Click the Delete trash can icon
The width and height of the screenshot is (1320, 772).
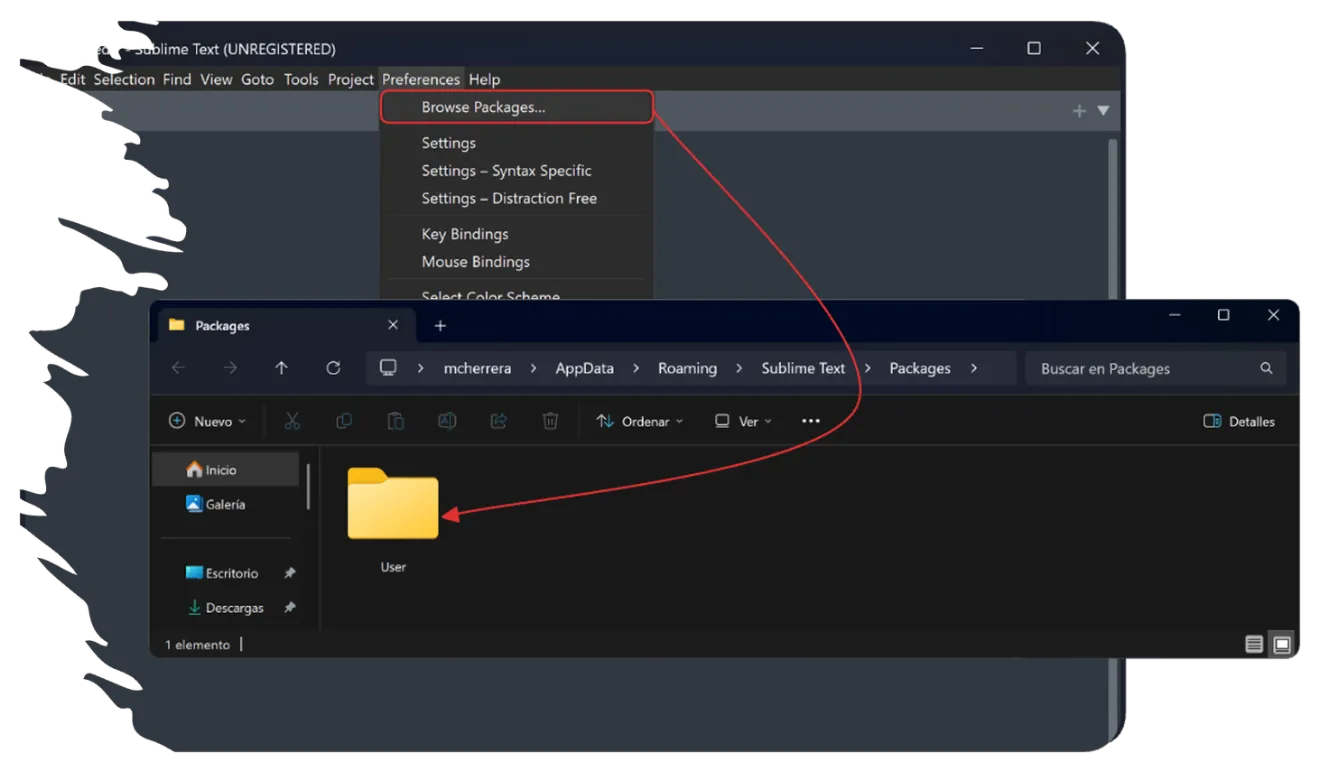550,421
